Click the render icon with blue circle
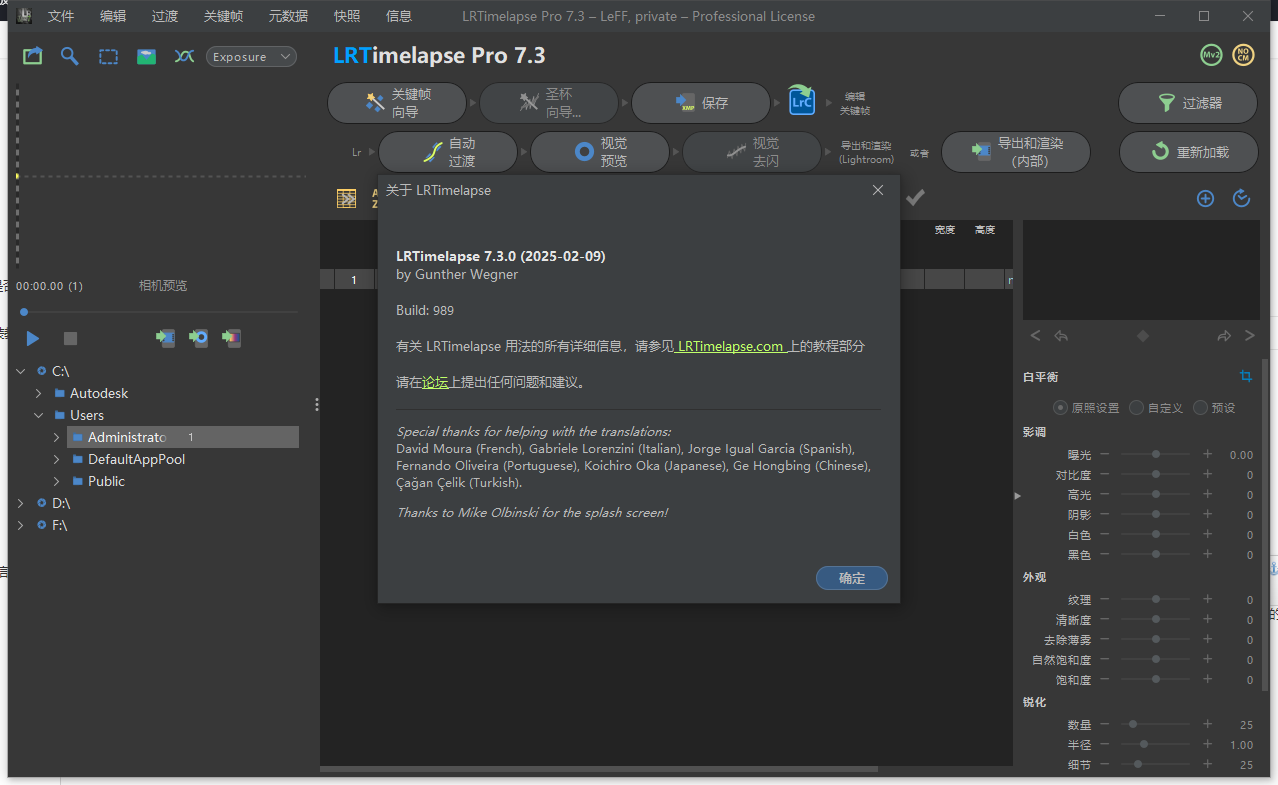 (x=199, y=338)
